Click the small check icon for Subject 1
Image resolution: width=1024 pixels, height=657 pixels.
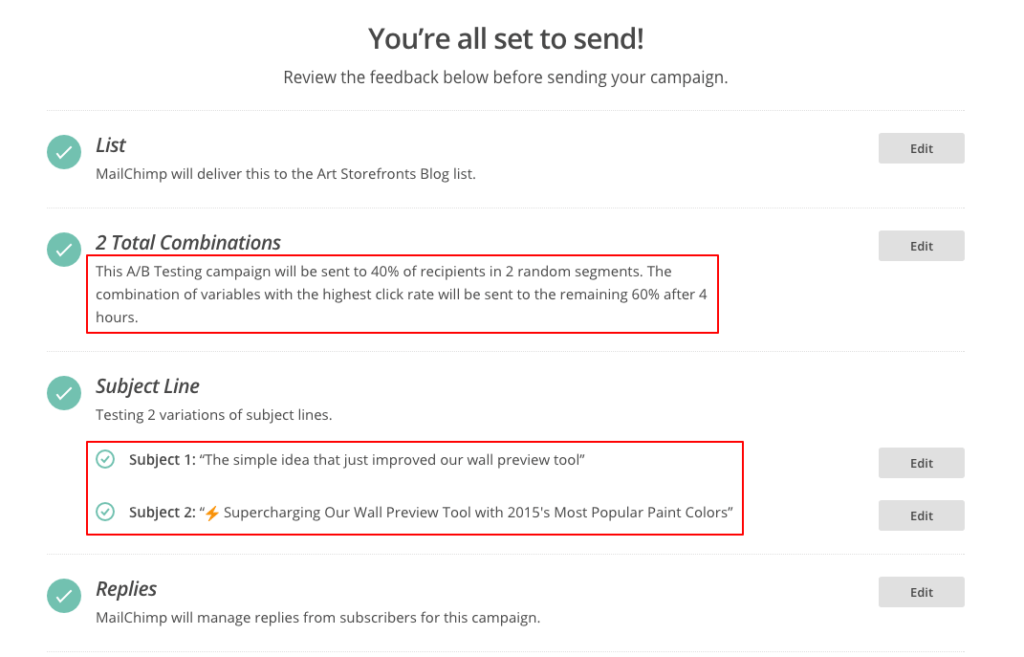[105, 459]
